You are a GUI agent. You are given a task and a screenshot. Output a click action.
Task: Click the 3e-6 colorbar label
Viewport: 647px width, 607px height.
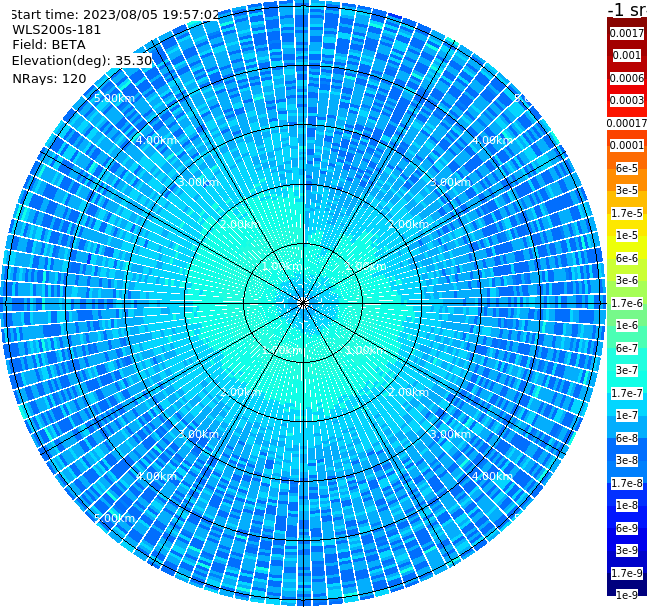pos(627,280)
